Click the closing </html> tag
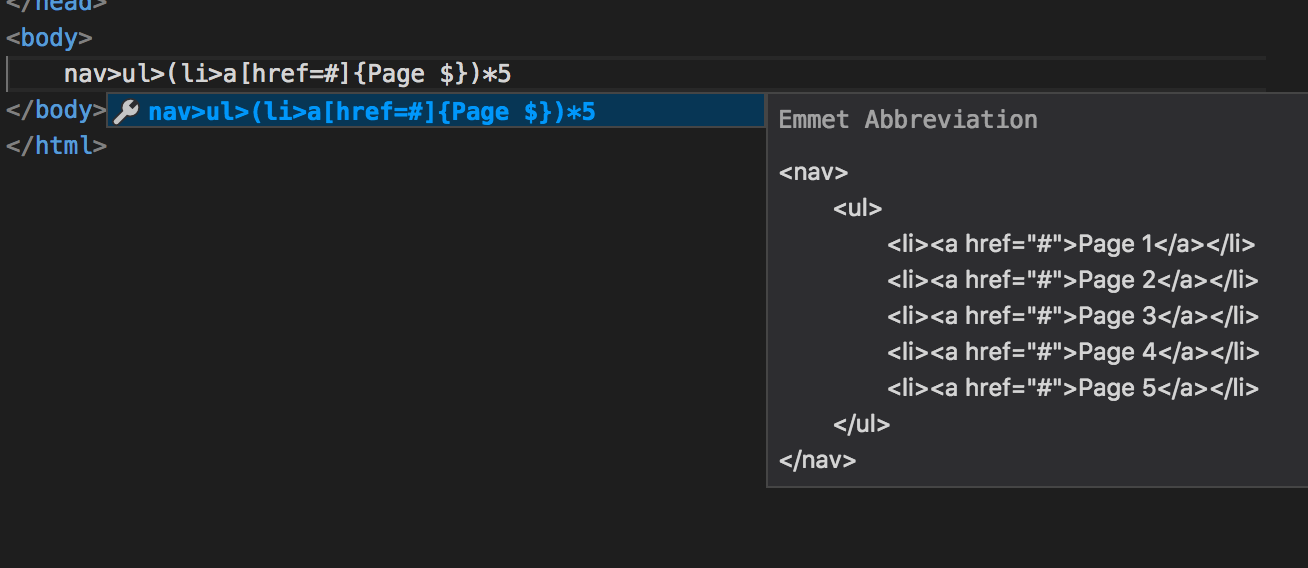 click(56, 146)
